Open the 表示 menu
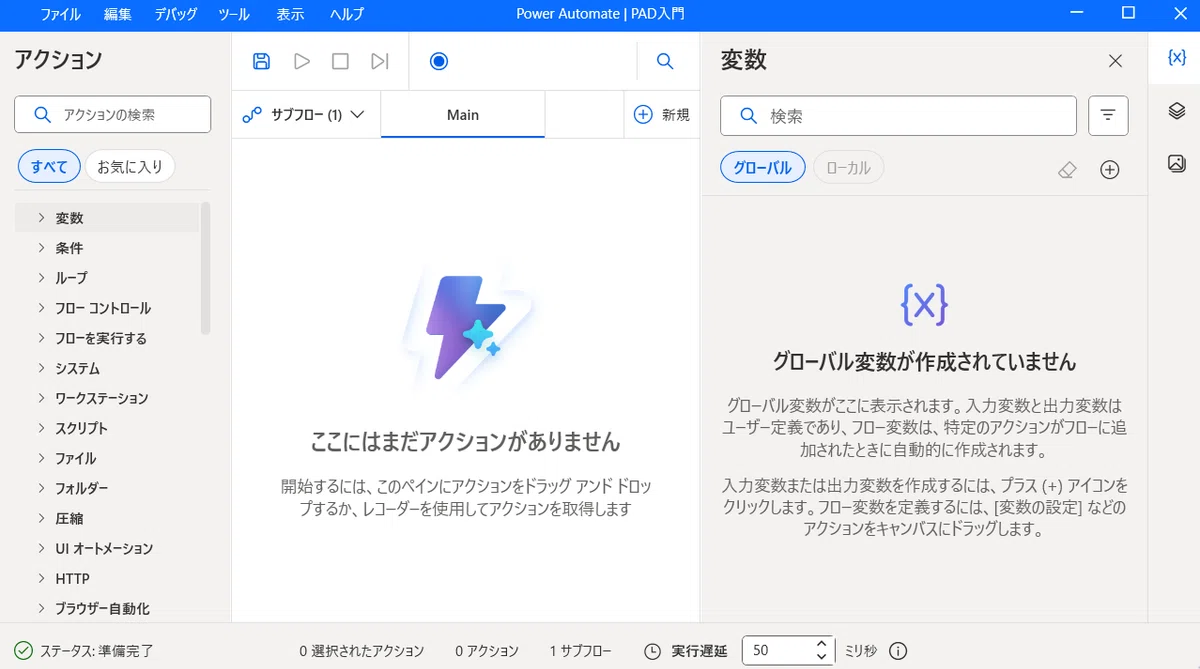This screenshot has width=1200, height=669. [290, 14]
